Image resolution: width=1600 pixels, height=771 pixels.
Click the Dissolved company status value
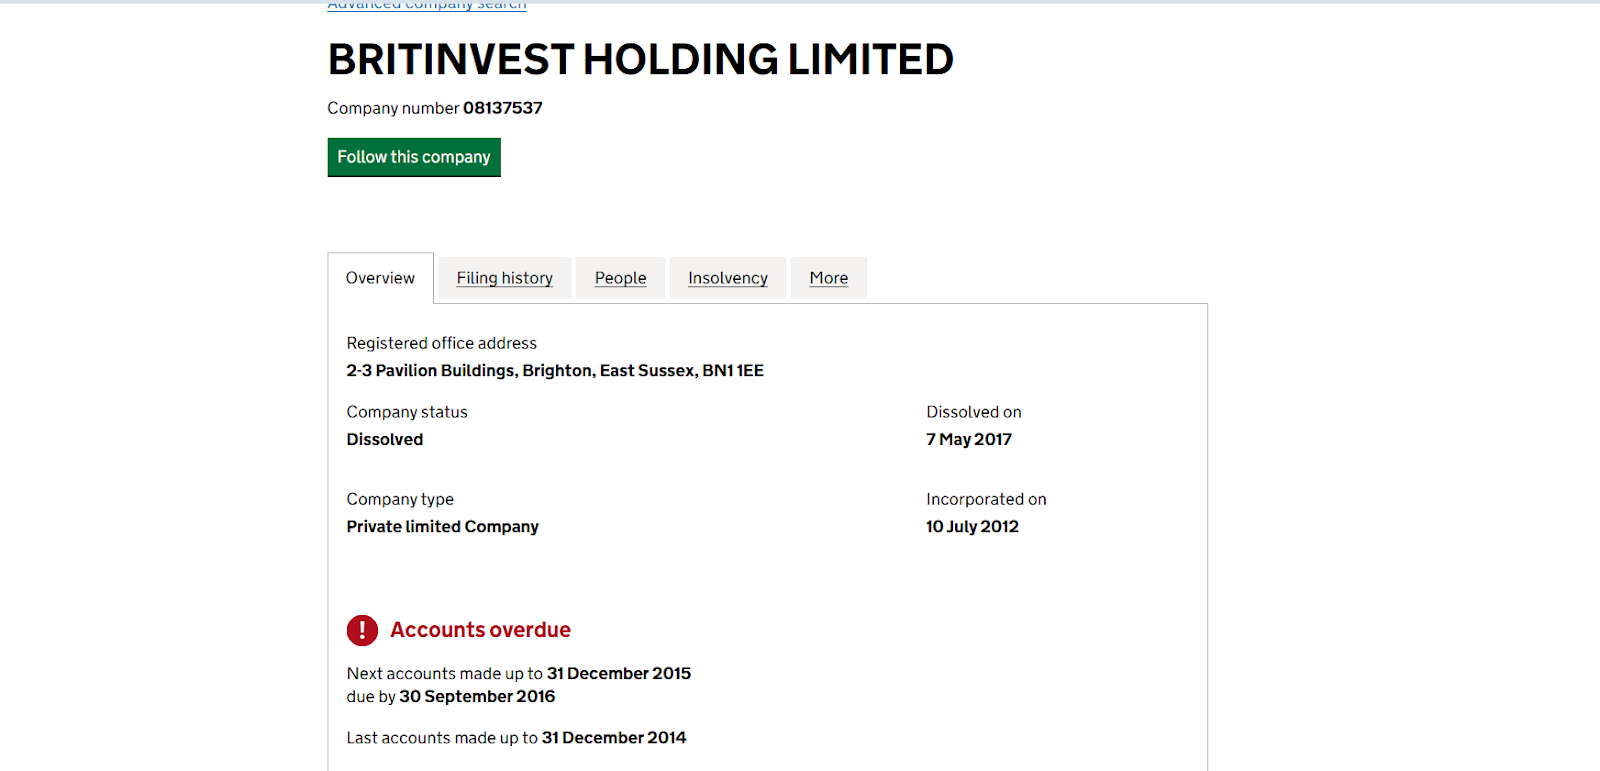pos(385,440)
